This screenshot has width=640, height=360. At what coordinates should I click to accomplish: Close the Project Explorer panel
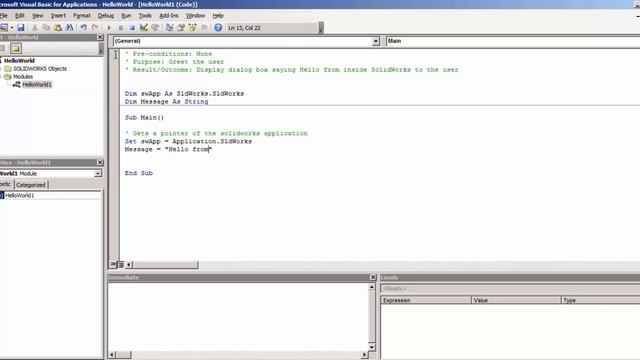coord(100,37)
